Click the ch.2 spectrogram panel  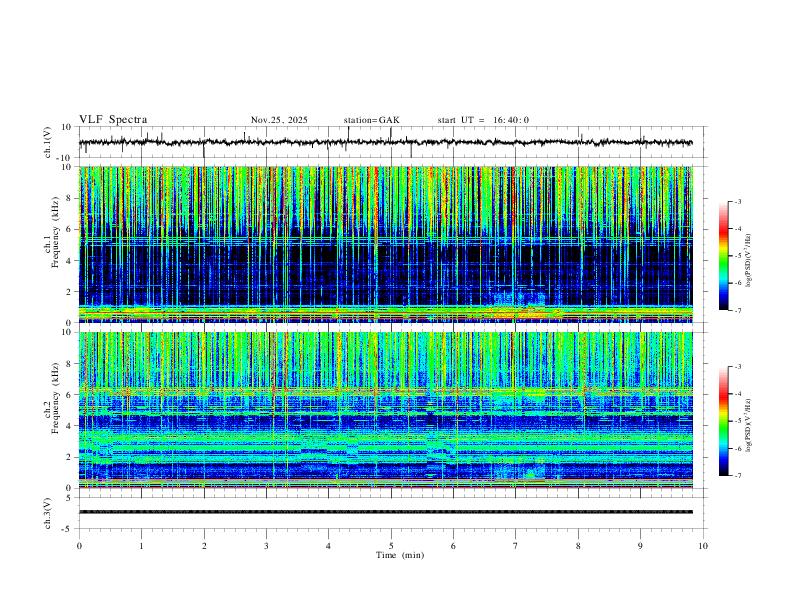point(386,410)
